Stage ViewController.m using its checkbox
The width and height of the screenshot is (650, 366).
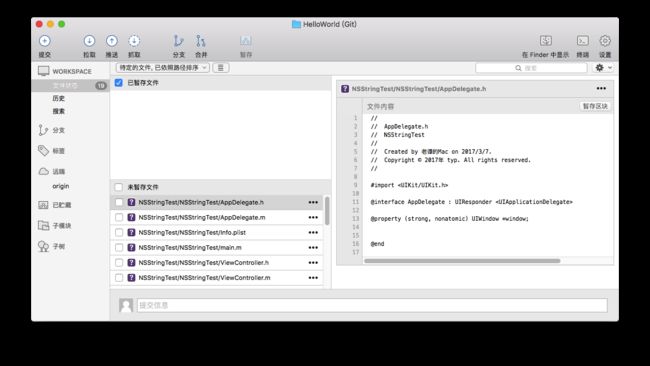pos(119,278)
